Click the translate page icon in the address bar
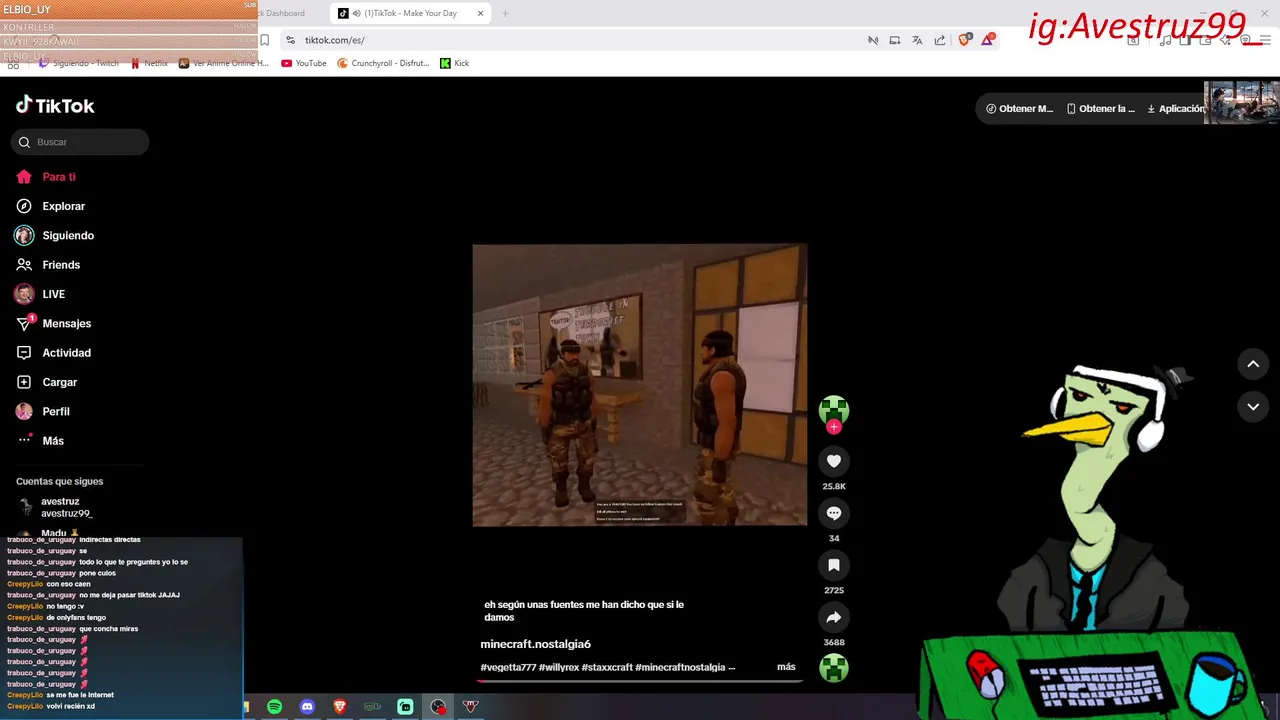The image size is (1280, 720). coord(917,40)
